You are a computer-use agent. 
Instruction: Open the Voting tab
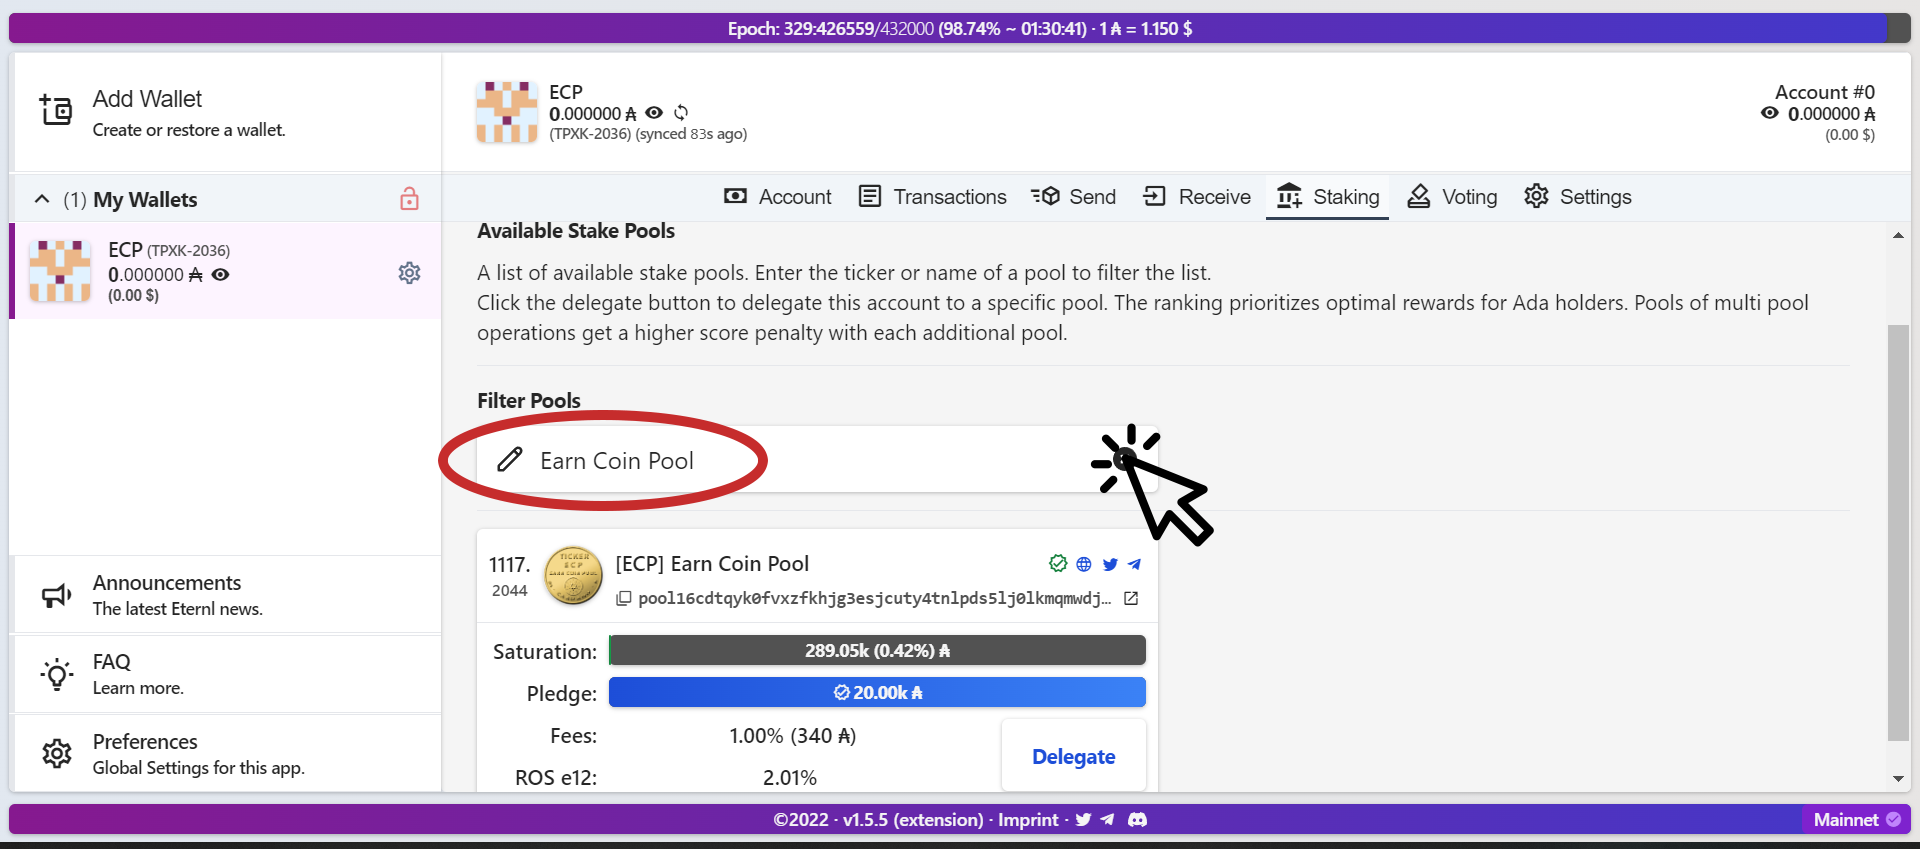[x=1453, y=197]
